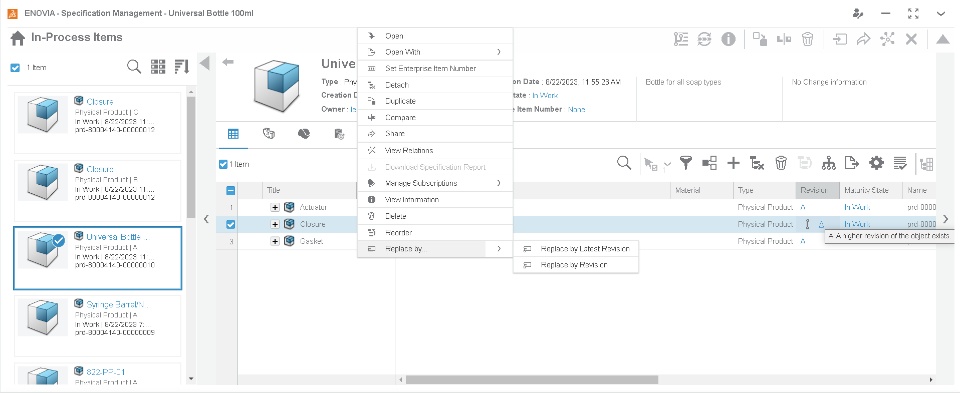This screenshot has height=393, width=960.
Task: Click the left chevron beside the table
Action: click(206, 219)
